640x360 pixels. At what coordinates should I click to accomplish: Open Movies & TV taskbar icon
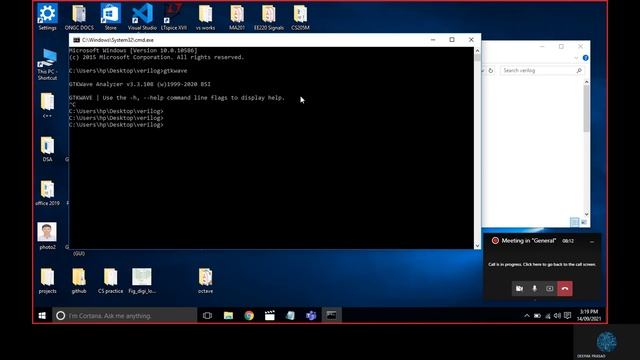pos(270,316)
